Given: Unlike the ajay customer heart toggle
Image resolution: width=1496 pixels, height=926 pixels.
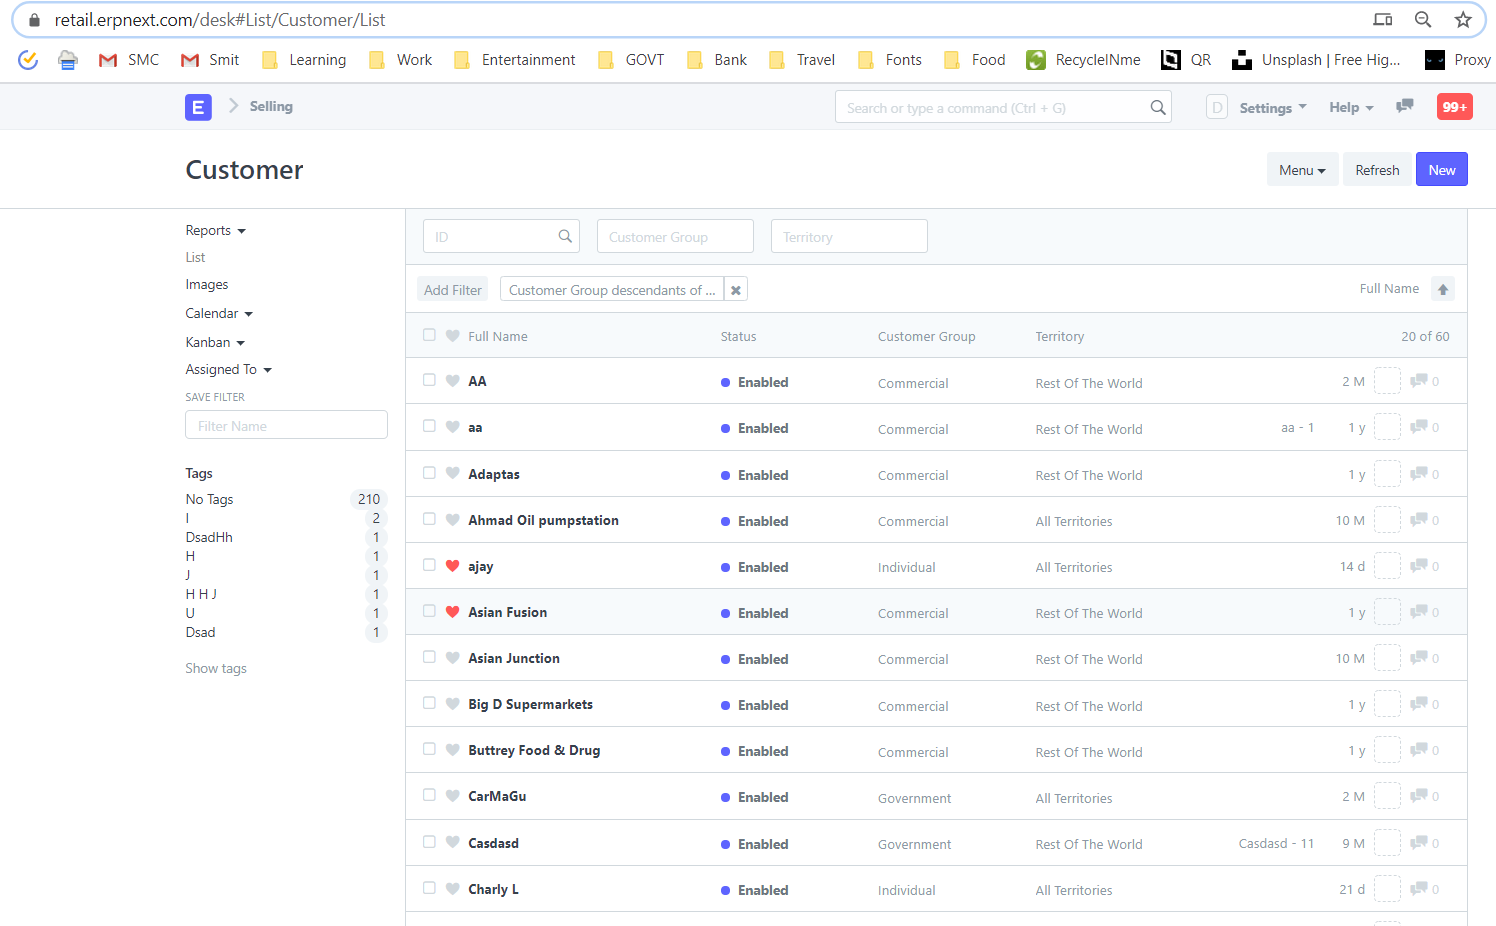Looking at the screenshot, I should (x=452, y=565).
